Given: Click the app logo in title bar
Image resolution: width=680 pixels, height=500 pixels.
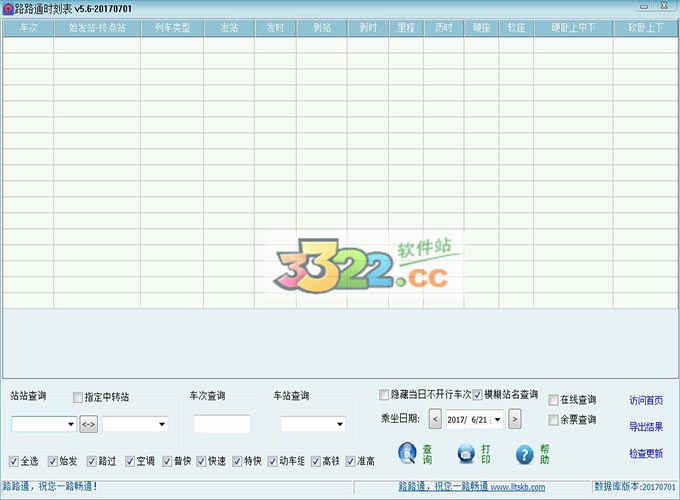Looking at the screenshot, I should pyautogui.click(x=8, y=8).
